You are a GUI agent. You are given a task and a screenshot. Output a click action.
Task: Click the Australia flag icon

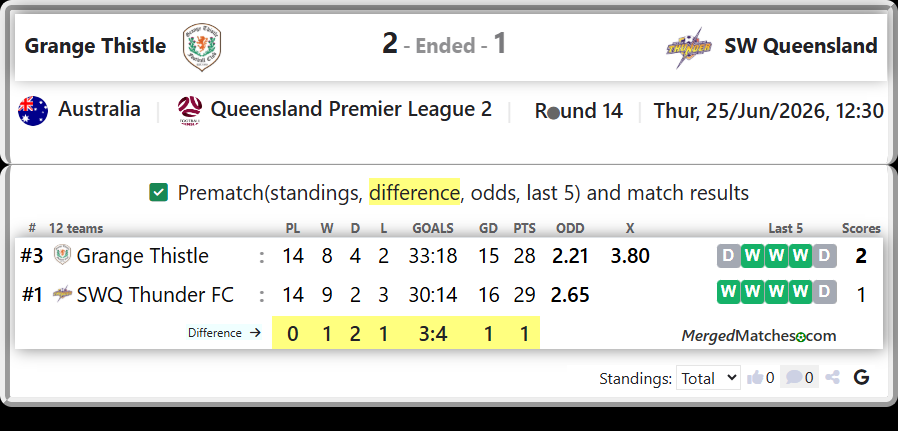(x=33, y=110)
